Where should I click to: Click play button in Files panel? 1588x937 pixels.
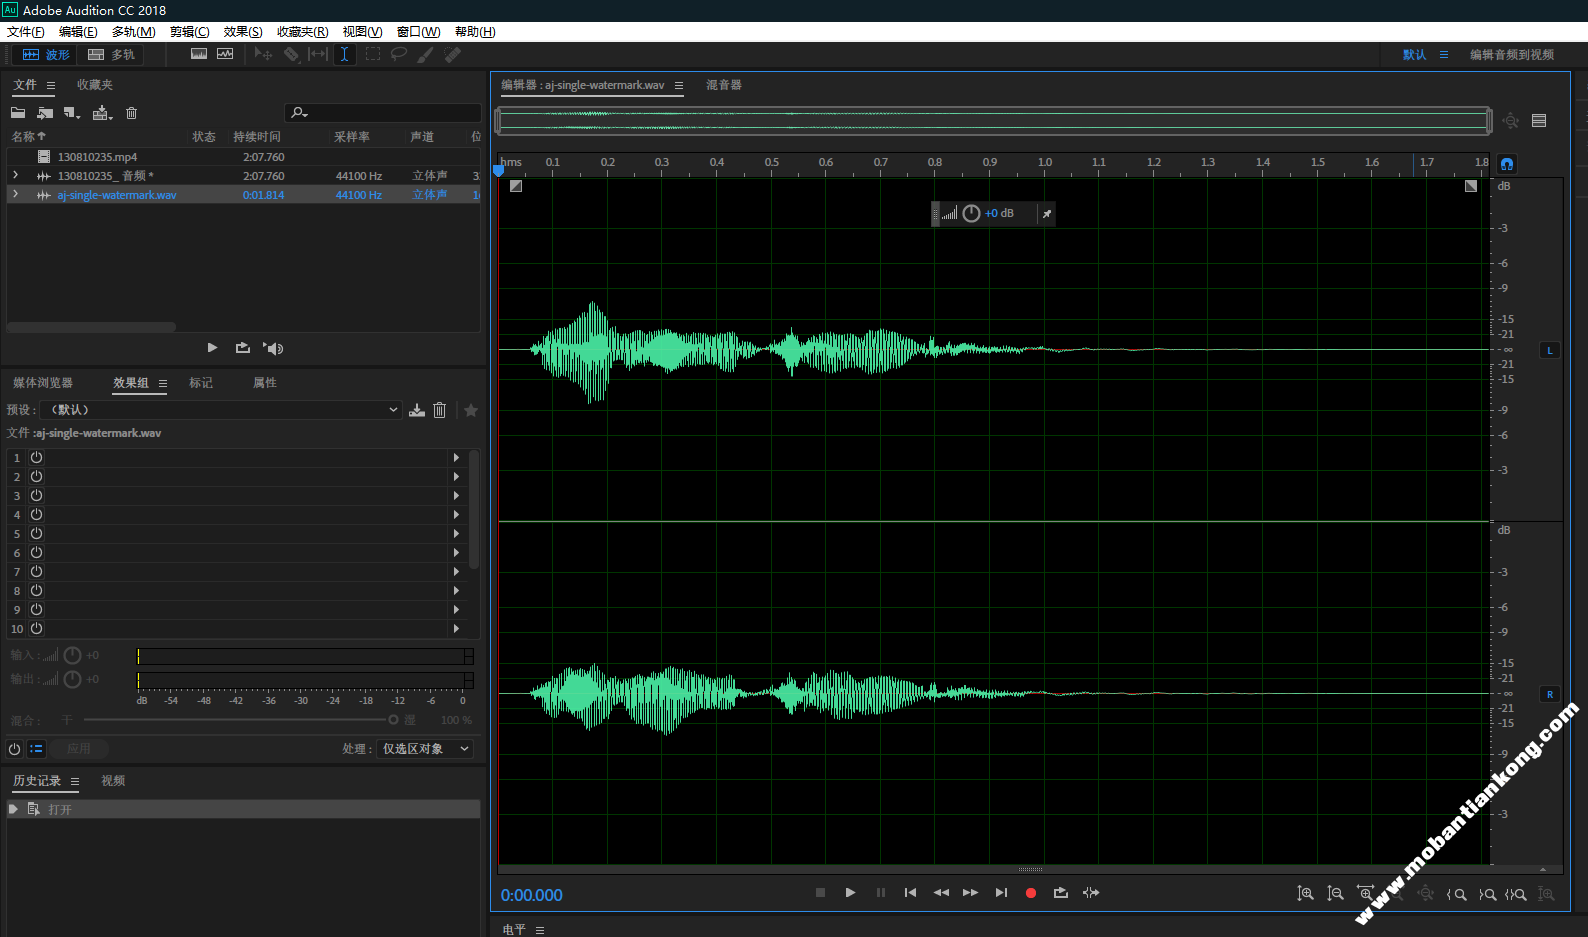tap(212, 348)
